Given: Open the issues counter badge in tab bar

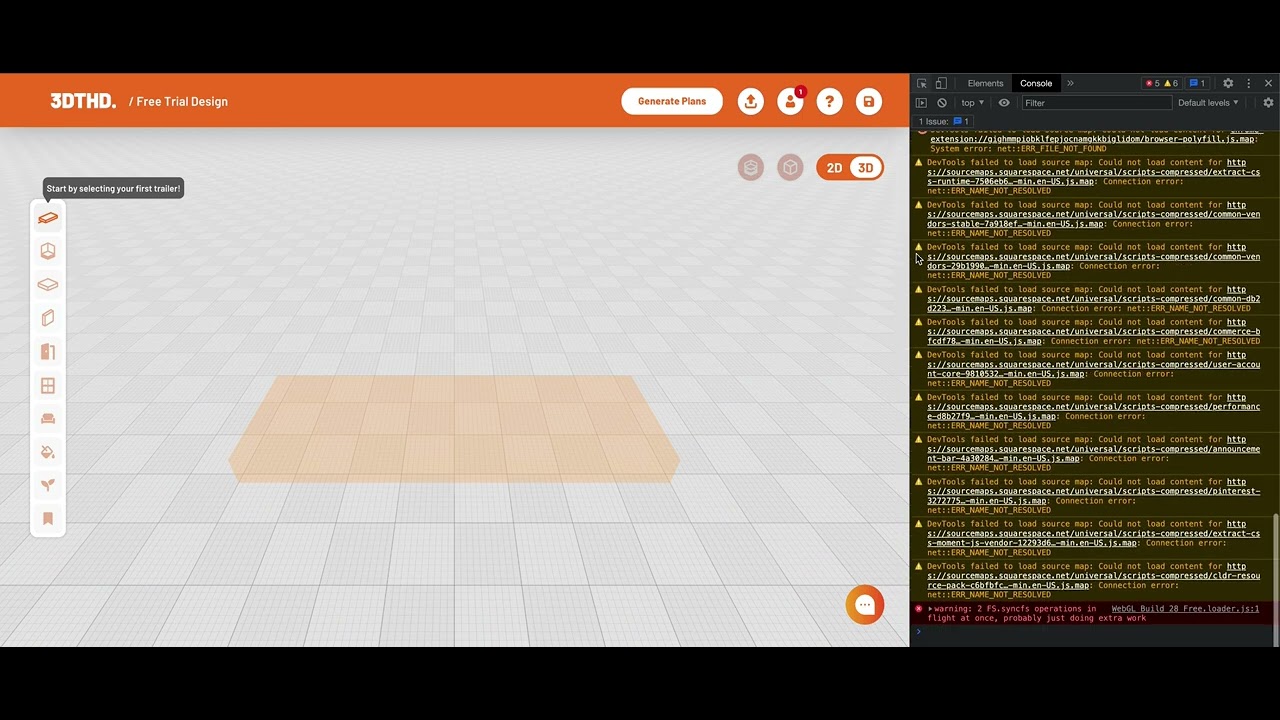Looking at the screenshot, I should pyautogui.click(x=1197, y=83).
